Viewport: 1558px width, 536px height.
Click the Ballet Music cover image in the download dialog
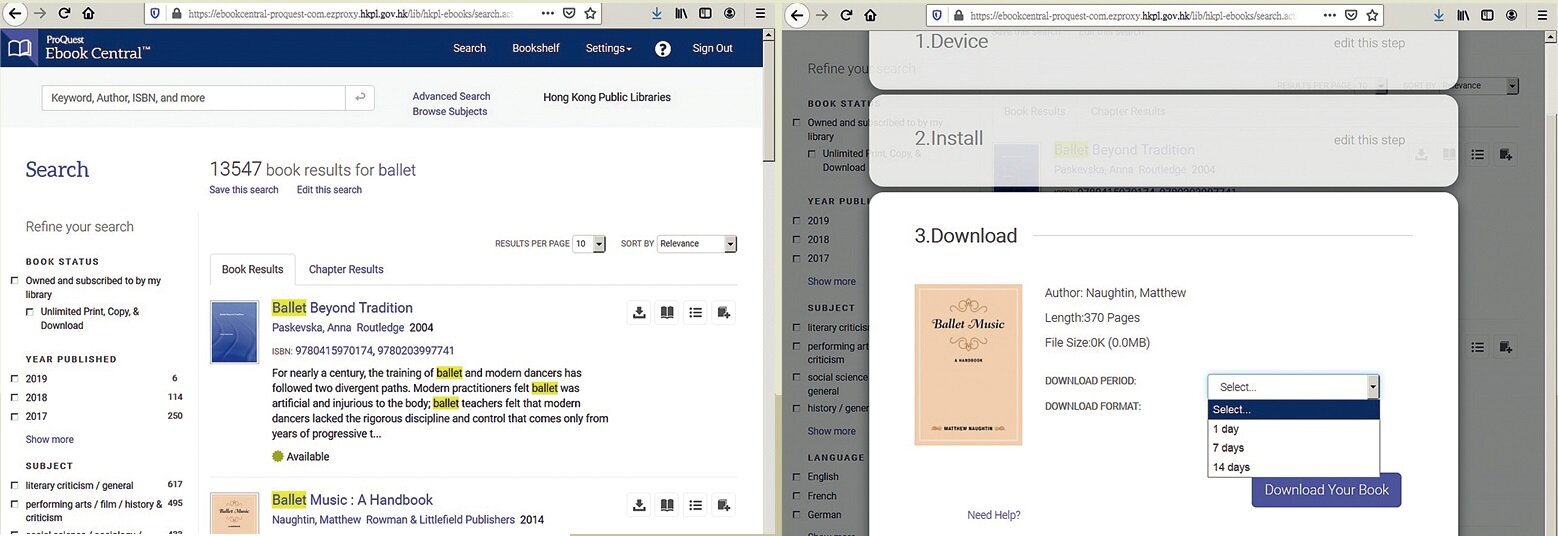[x=968, y=365]
